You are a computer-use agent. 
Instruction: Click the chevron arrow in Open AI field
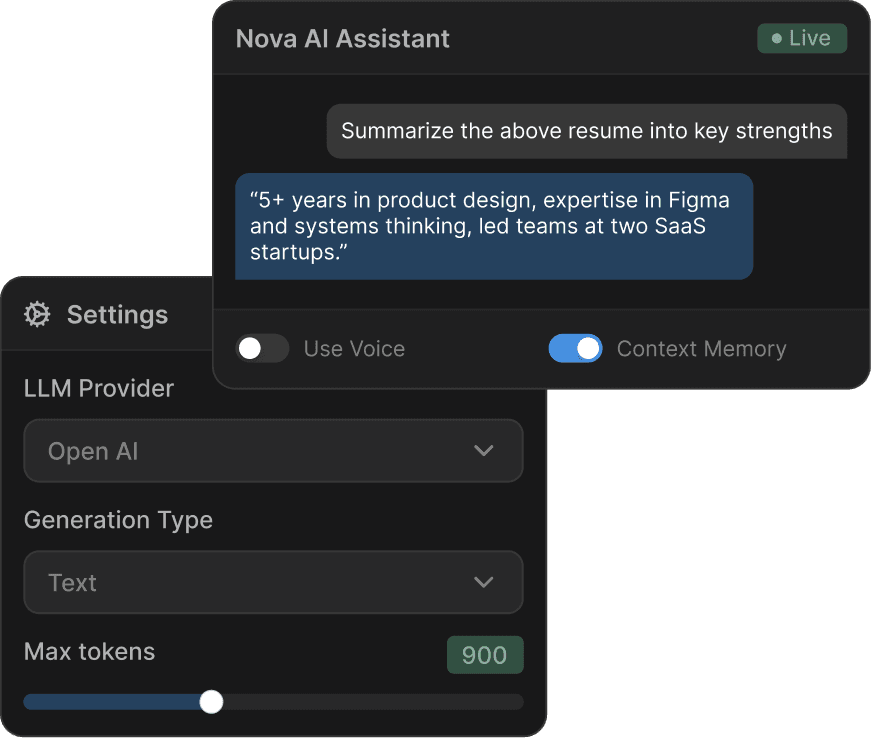(484, 451)
